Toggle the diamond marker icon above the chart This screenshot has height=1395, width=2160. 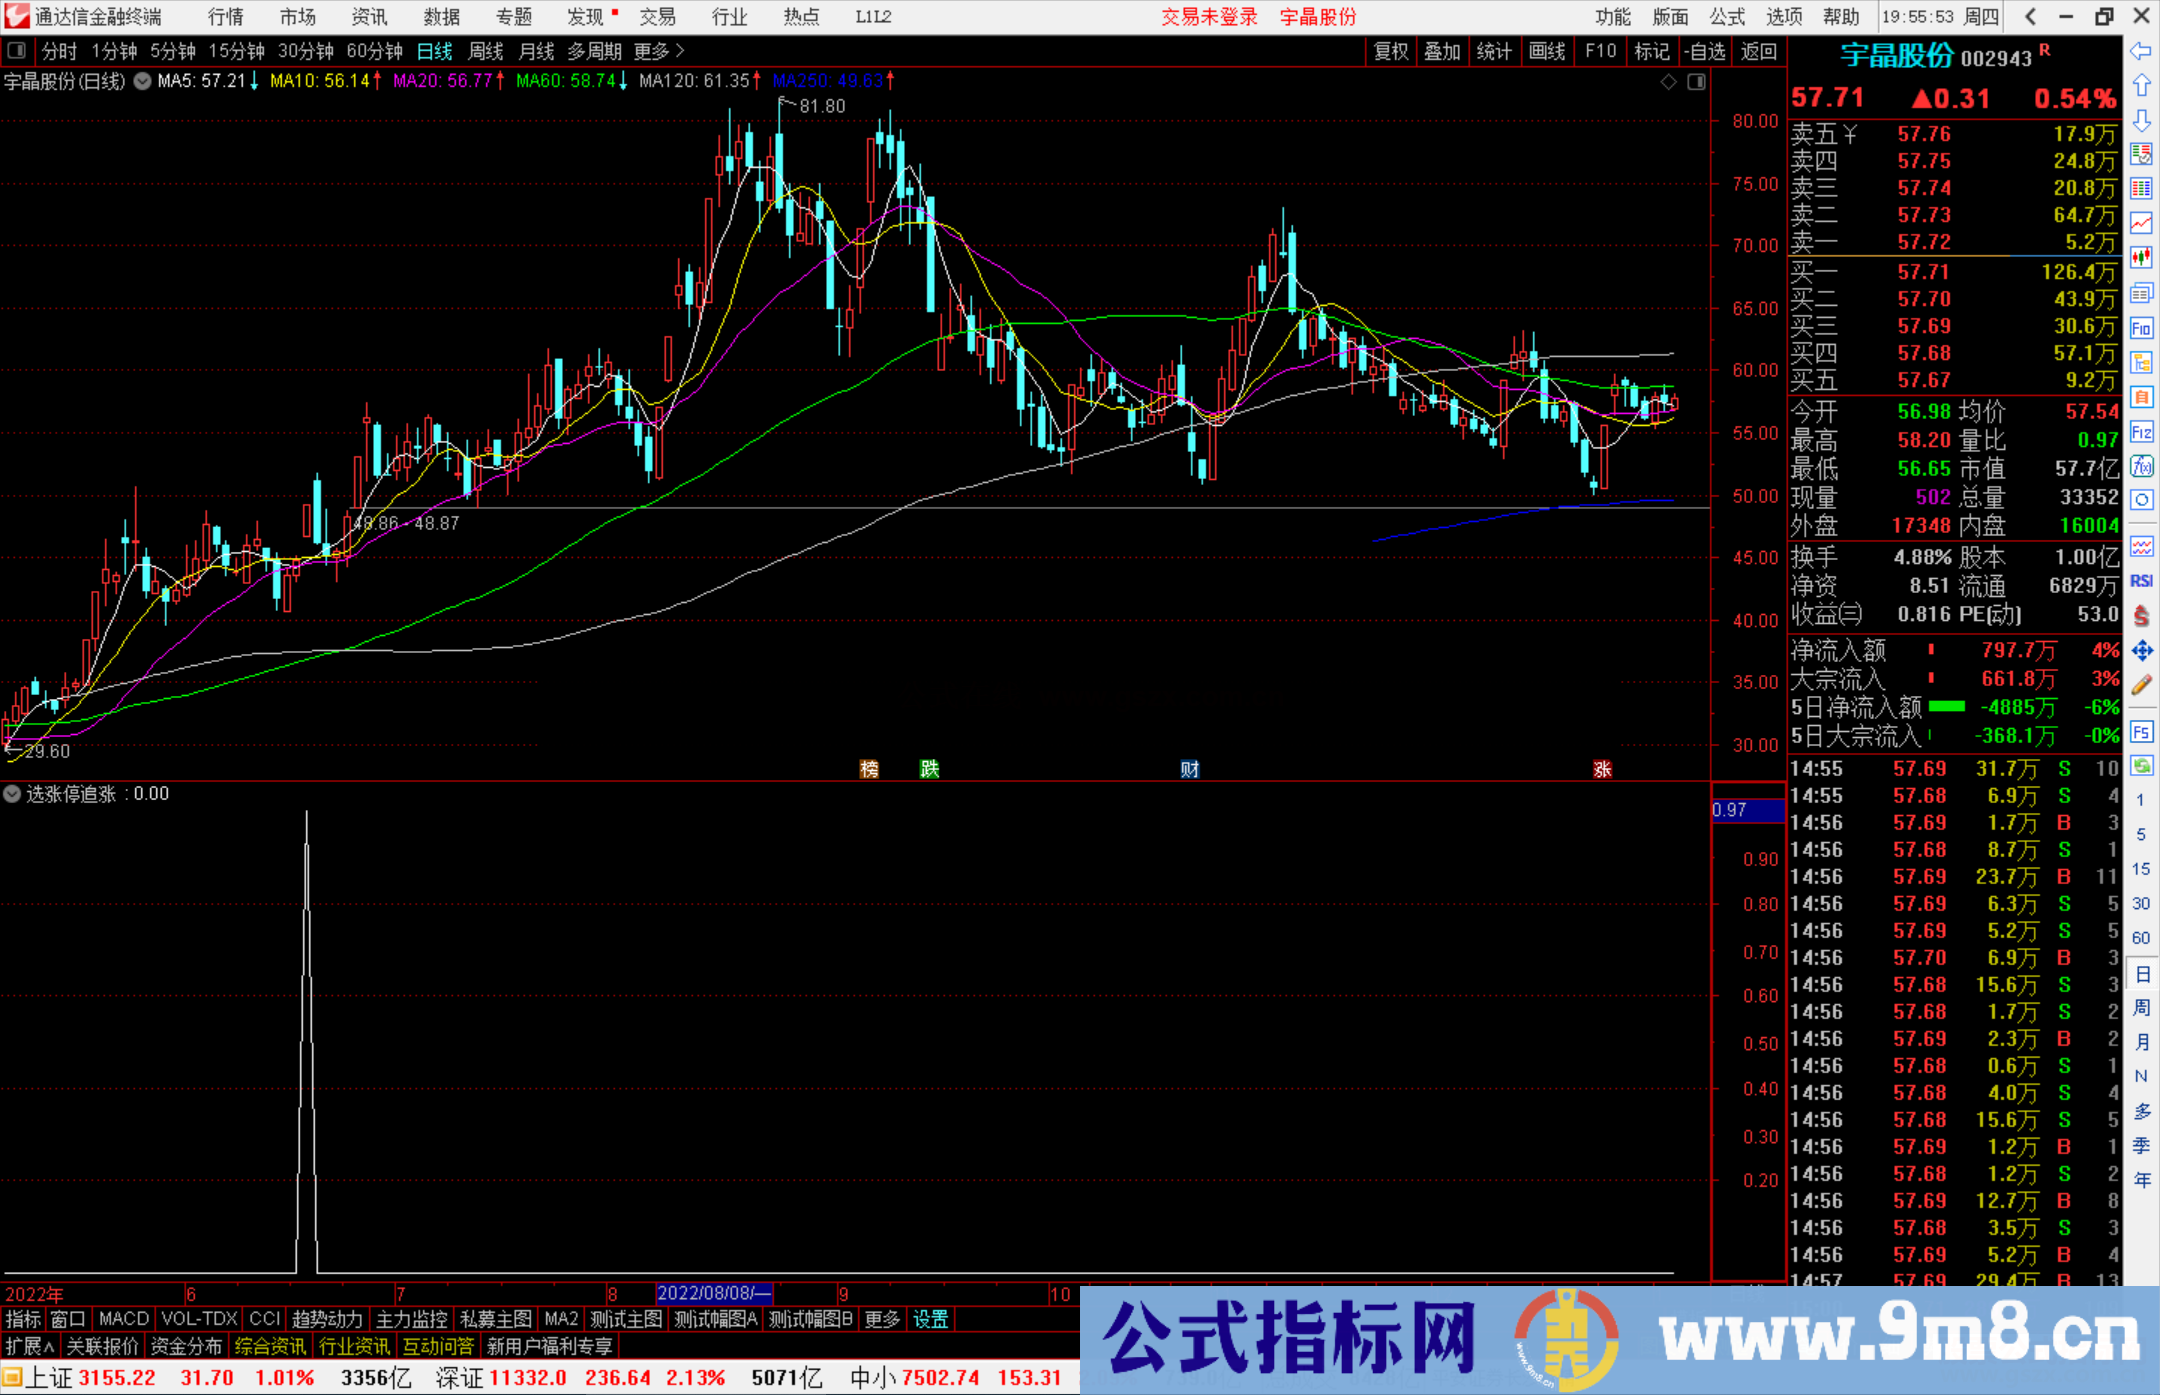point(1668,82)
